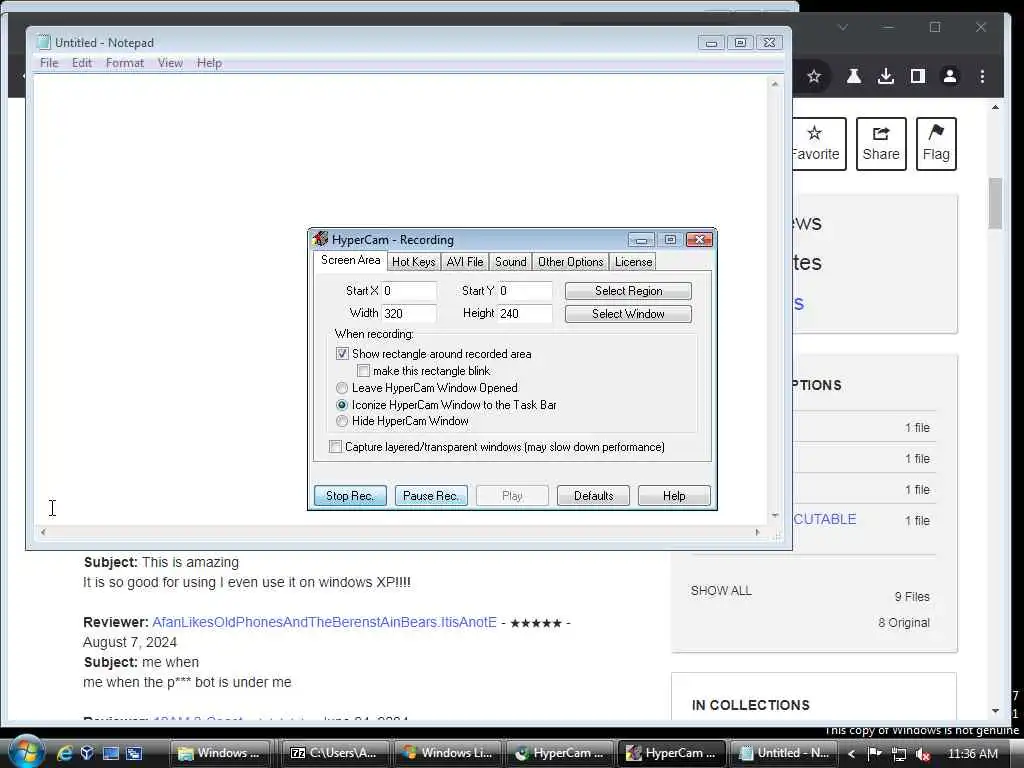
Task: Click the network tray icon
Action: coord(899,754)
